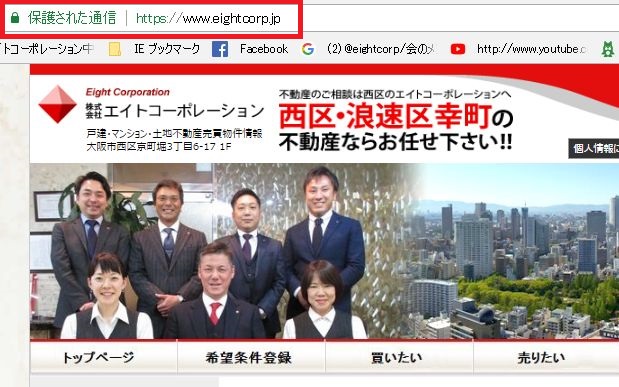Click the 保護された通信 security label

pos(72,18)
